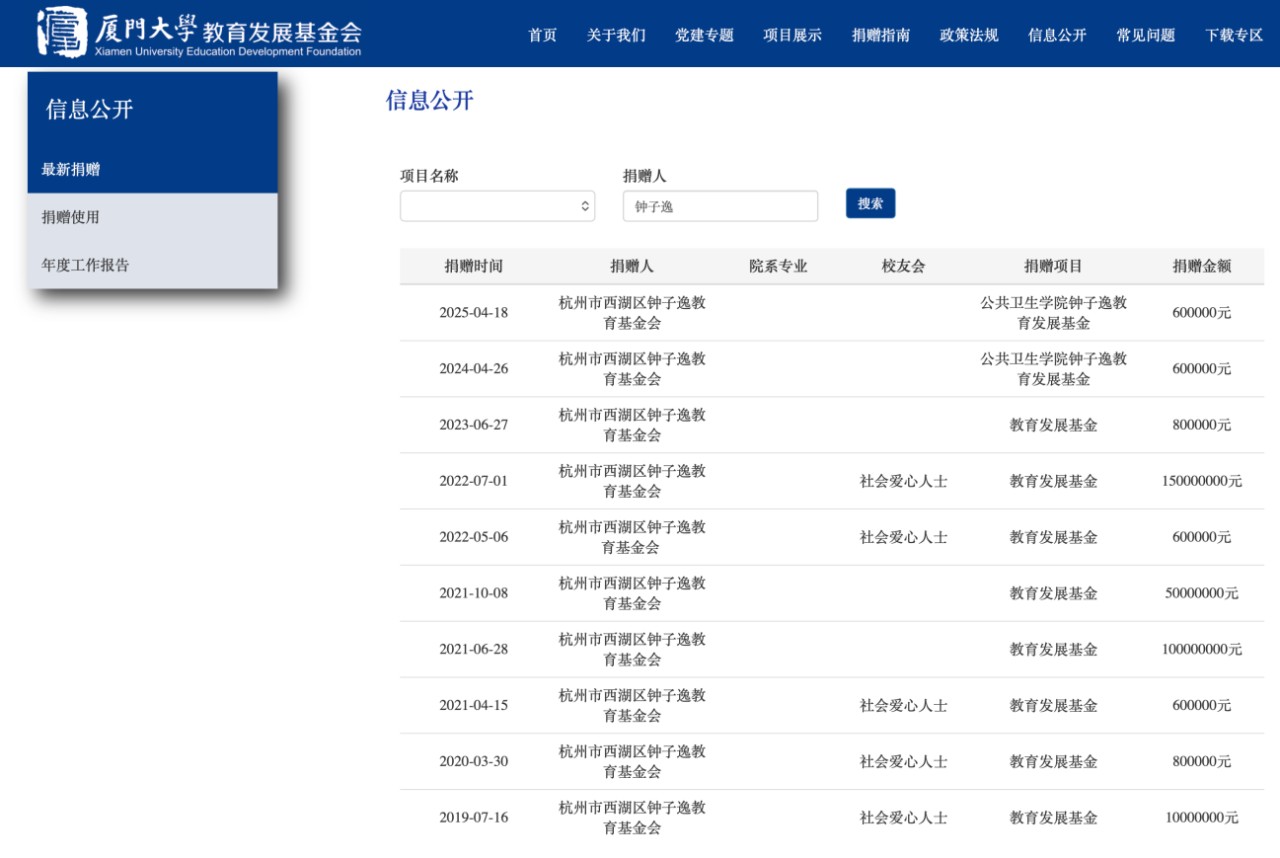Select 党建专题 from the navigation bar
Viewport: 1280px width, 858px height.
(702, 33)
